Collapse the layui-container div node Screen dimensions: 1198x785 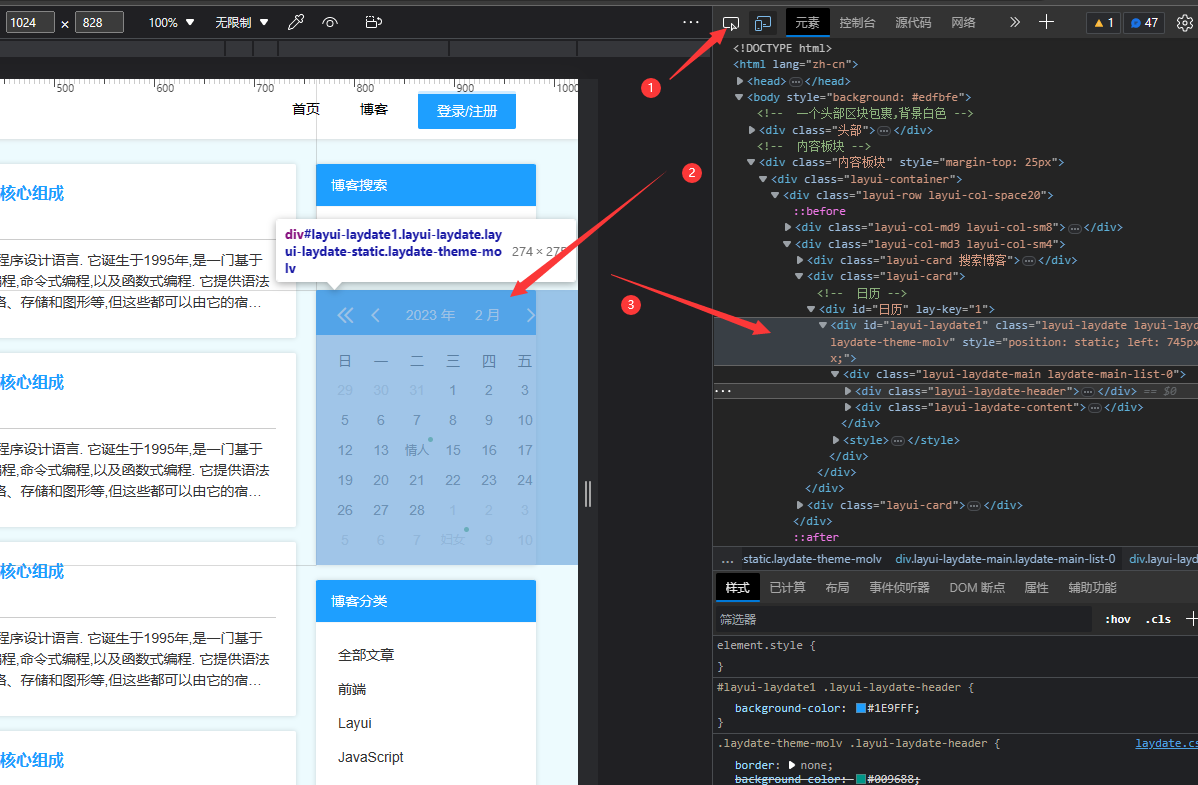(x=763, y=180)
